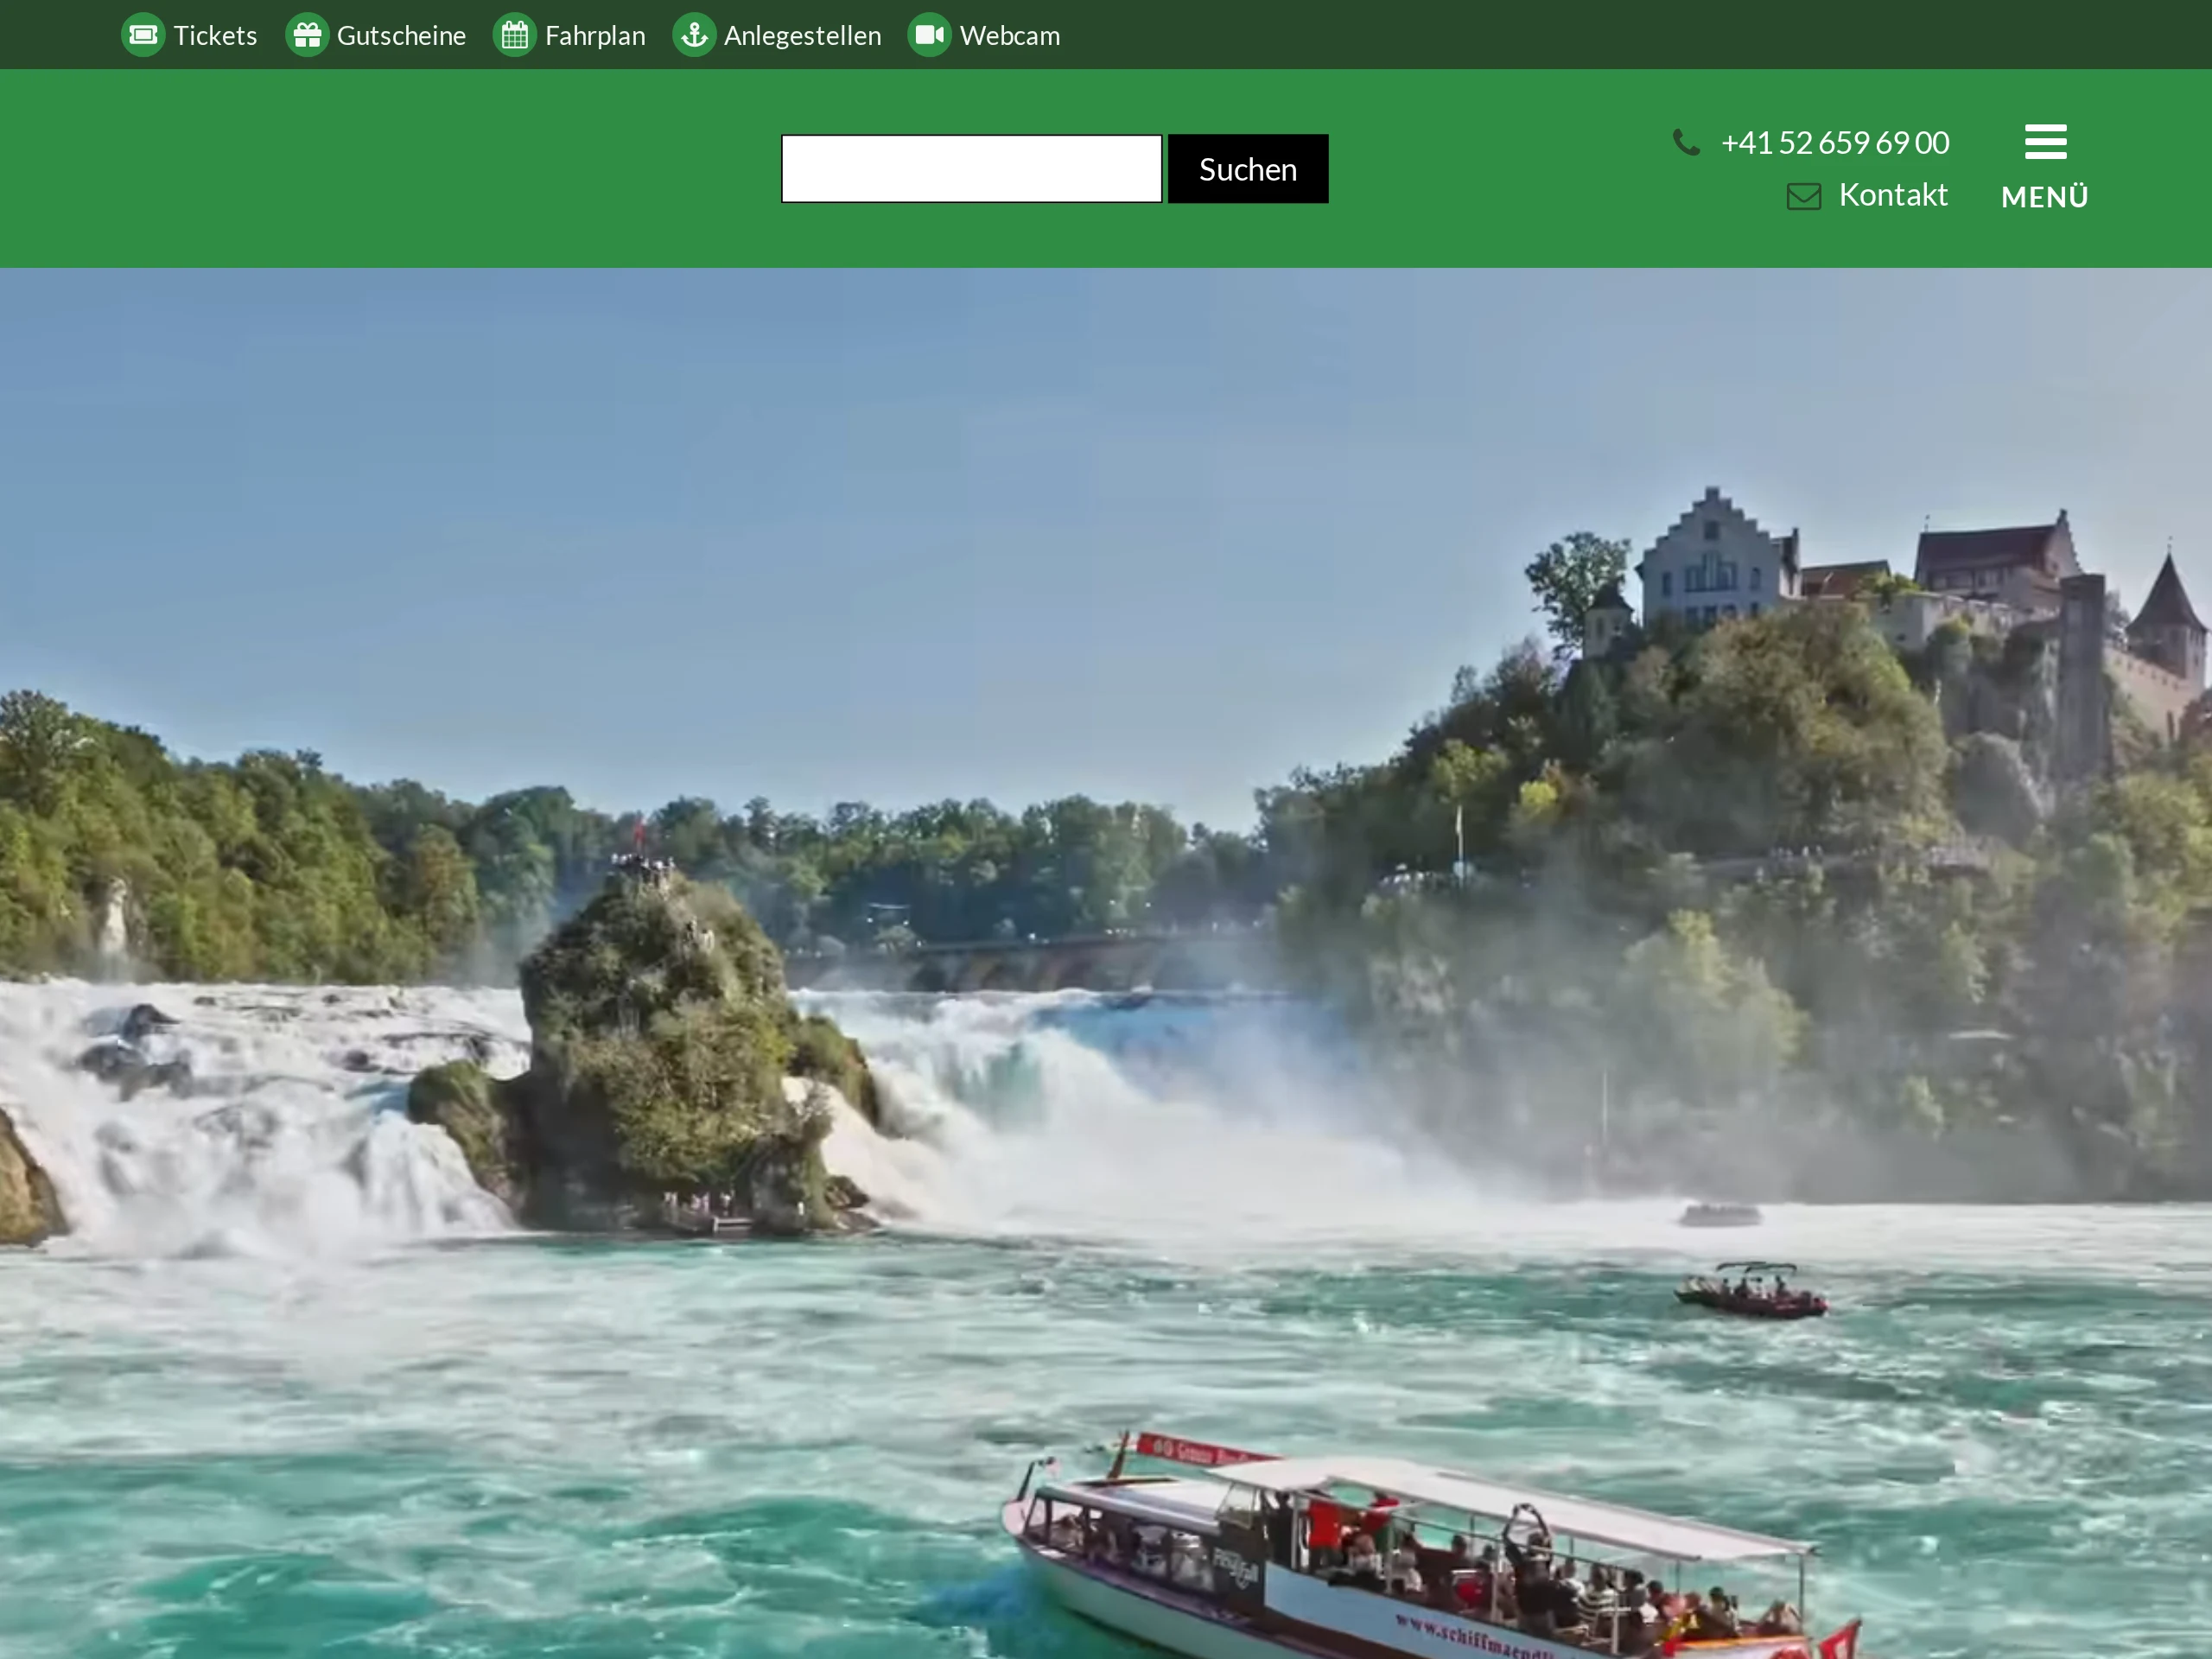Open the Webcam text link
The height and width of the screenshot is (1659, 2212).
(x=1009, y=35)
